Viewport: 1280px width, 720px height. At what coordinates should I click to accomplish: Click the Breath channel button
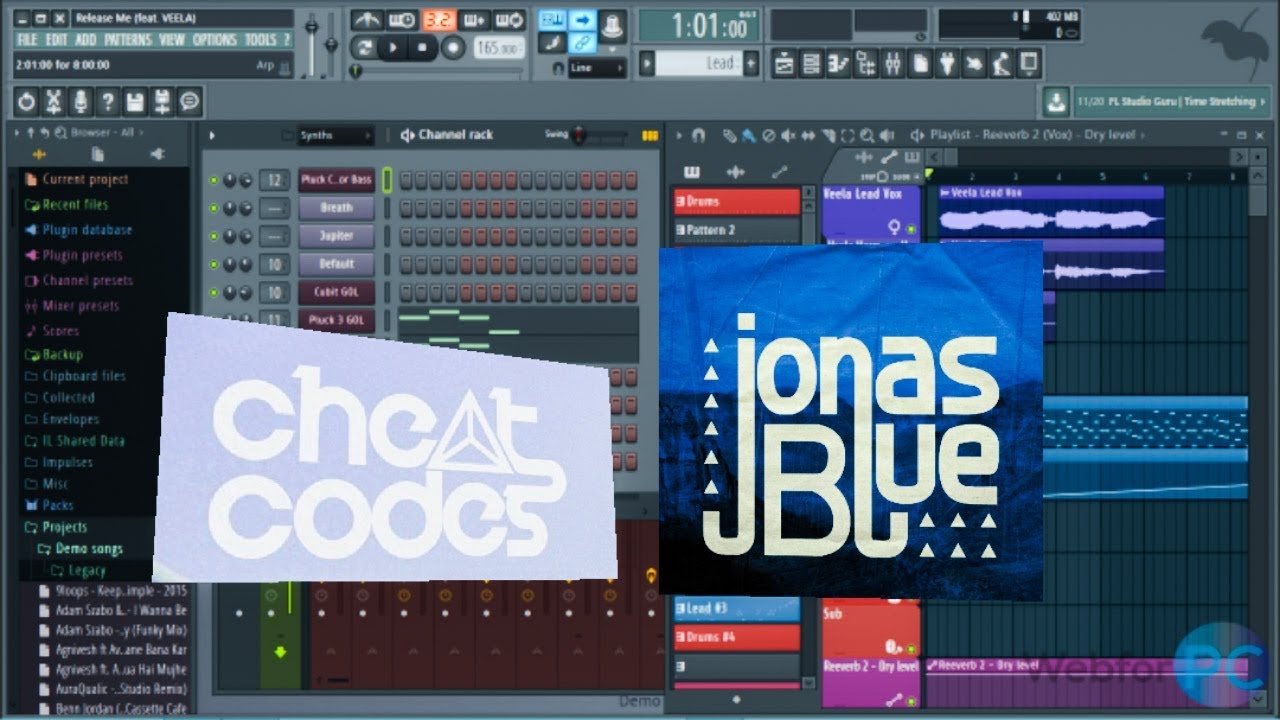point(336,208)
